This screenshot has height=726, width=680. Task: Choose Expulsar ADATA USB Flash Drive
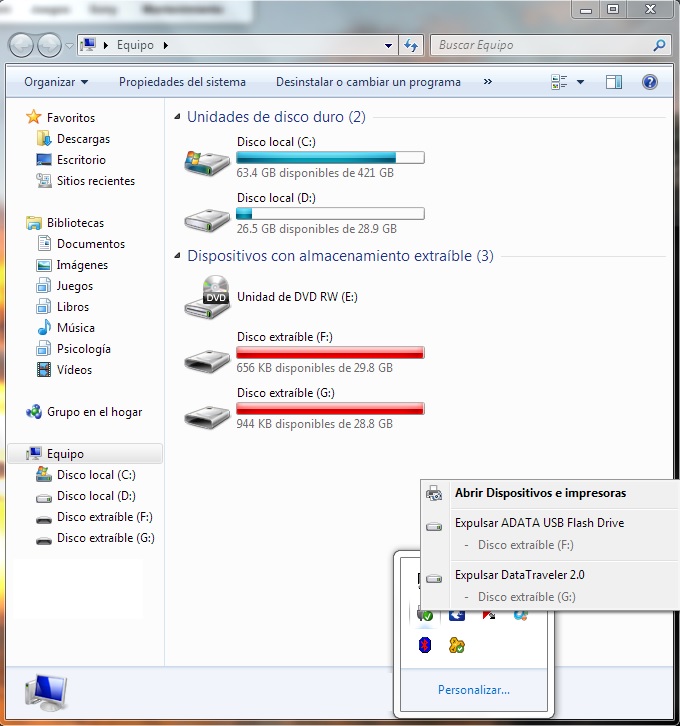click(x=539, y=523)
